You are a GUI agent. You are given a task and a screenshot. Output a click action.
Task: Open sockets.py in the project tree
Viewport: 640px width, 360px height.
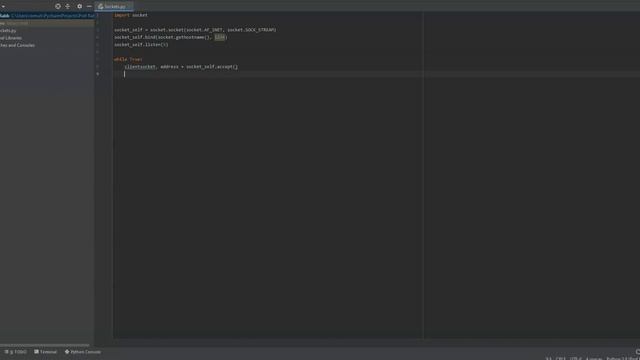click(x=8, y=31)
